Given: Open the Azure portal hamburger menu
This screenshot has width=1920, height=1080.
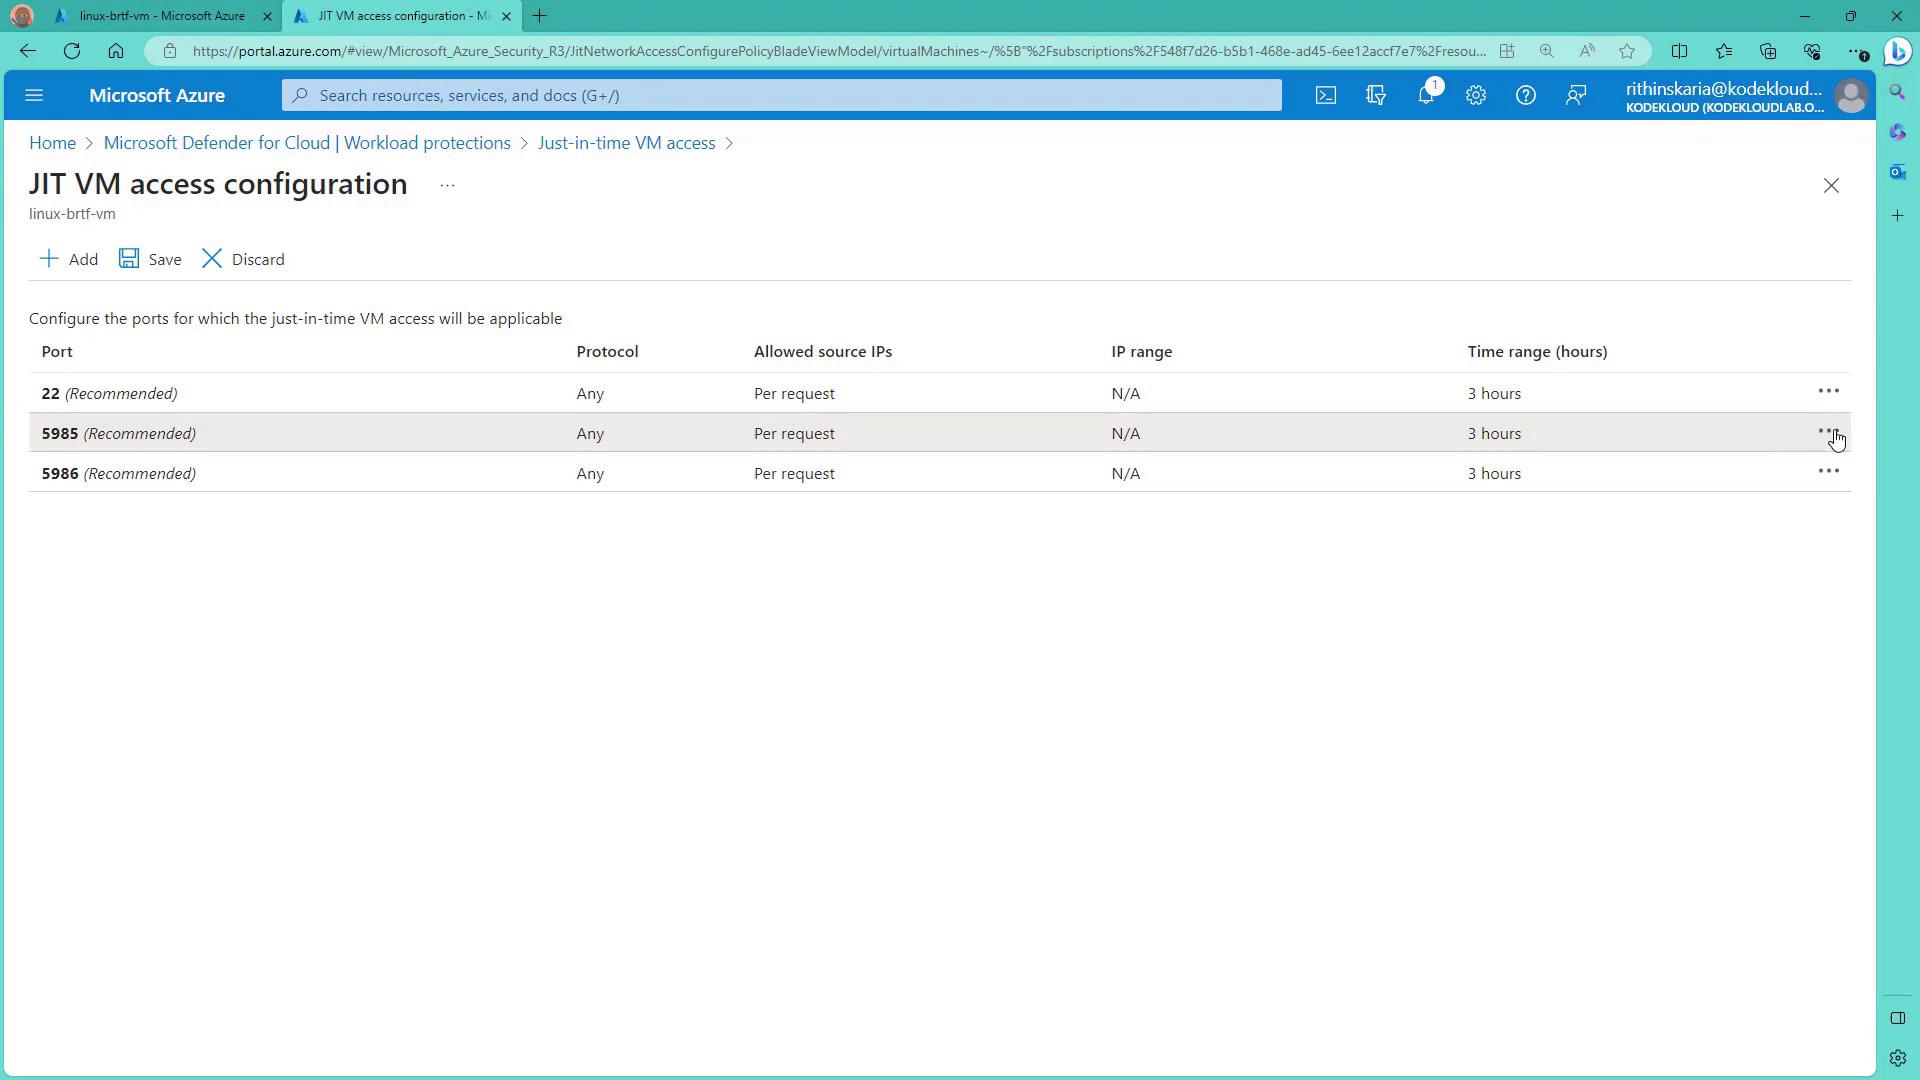Looking at the screenshot, I should pos(34,95).
